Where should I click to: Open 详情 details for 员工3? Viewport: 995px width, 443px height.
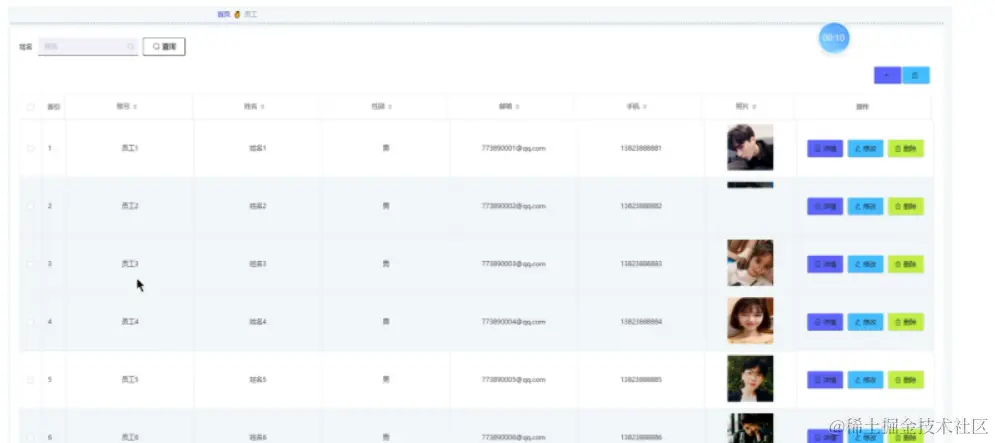(825, 264)
